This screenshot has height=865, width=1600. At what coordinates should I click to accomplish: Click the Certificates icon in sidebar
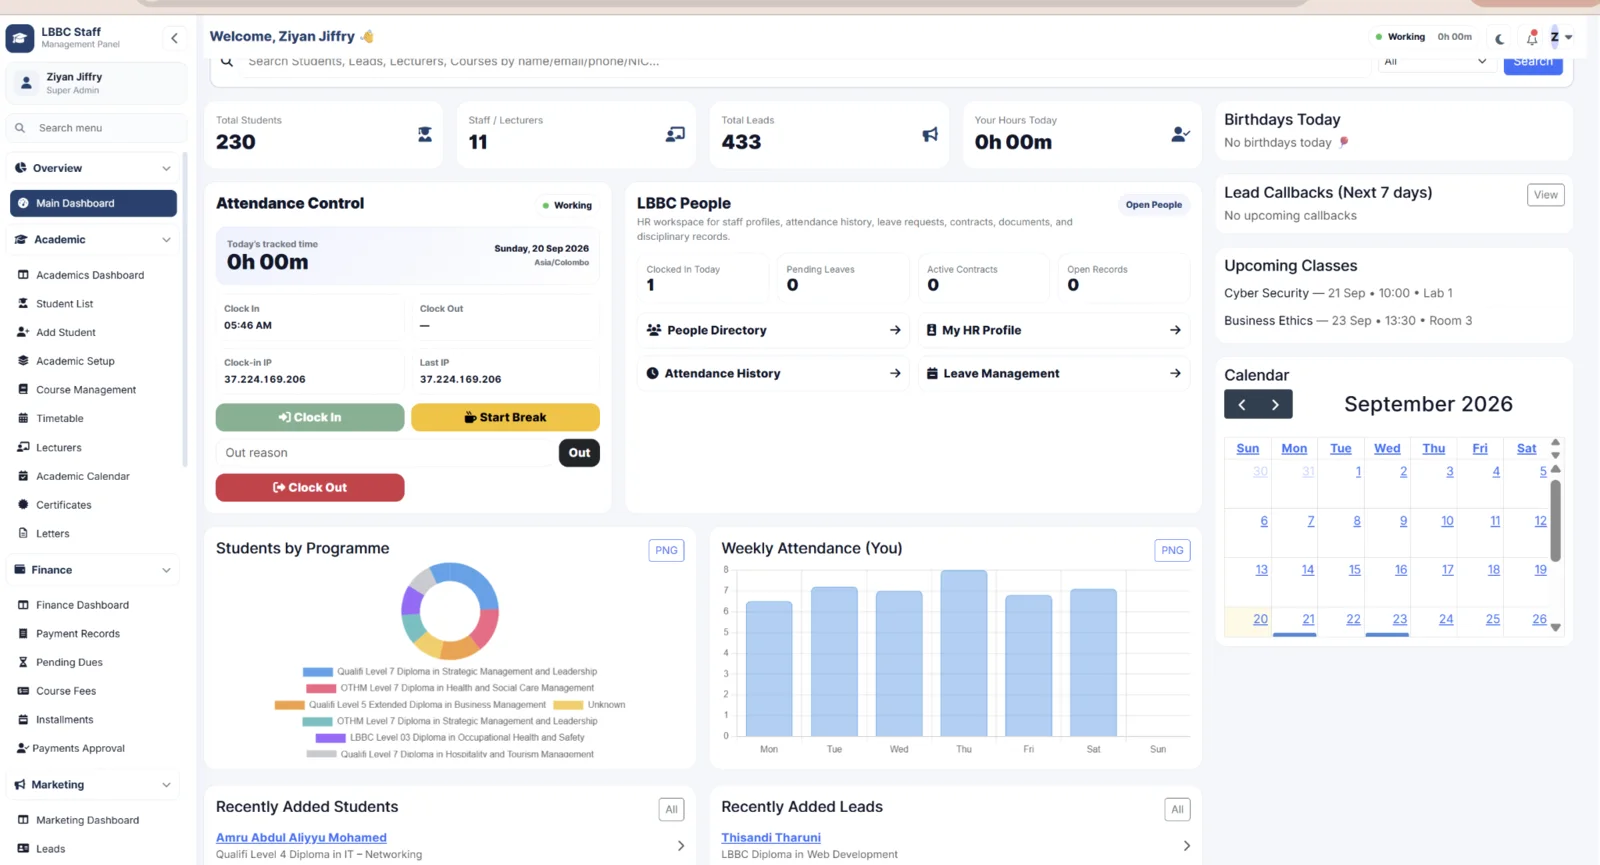23,505
